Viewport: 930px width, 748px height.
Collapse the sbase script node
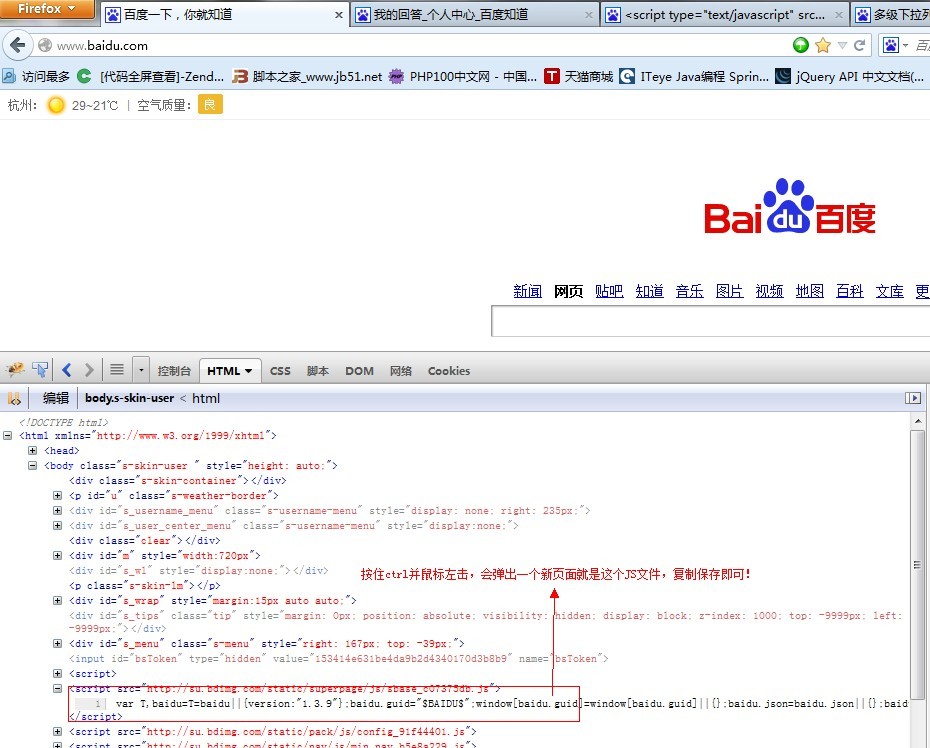pyautogui.click(x=58, y=688)
